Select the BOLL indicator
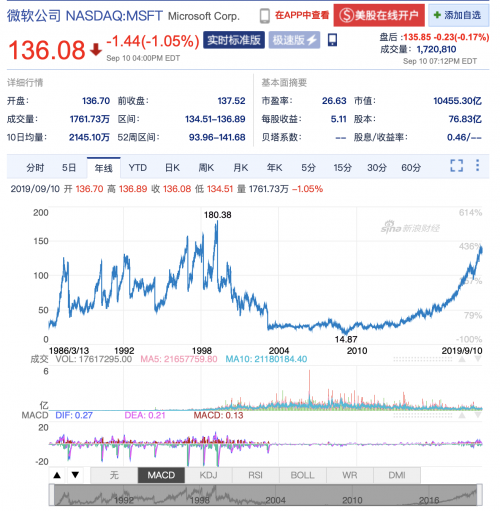The height and width of the screenshot is (511, 500). pos(303,475)
